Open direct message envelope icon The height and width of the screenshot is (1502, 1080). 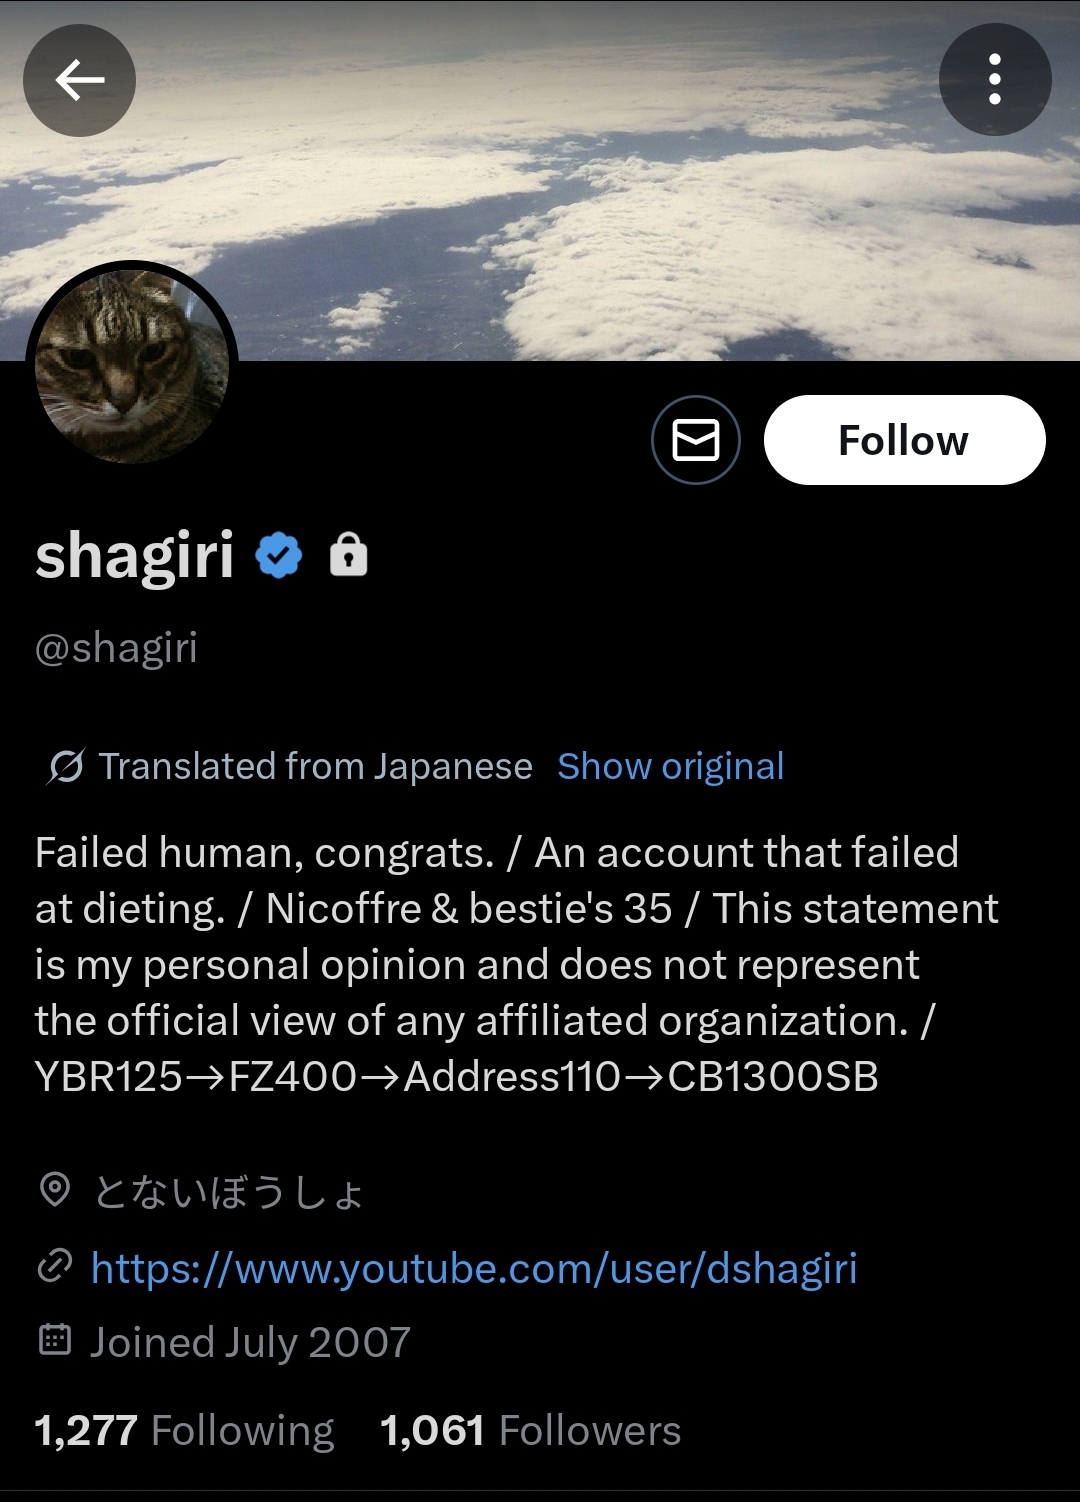[x=696, y=440]
